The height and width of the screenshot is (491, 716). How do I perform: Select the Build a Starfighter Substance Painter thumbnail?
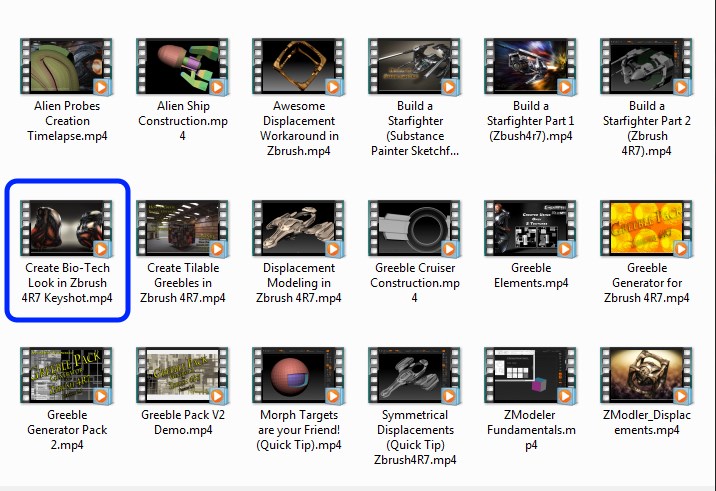click(415, 67)
